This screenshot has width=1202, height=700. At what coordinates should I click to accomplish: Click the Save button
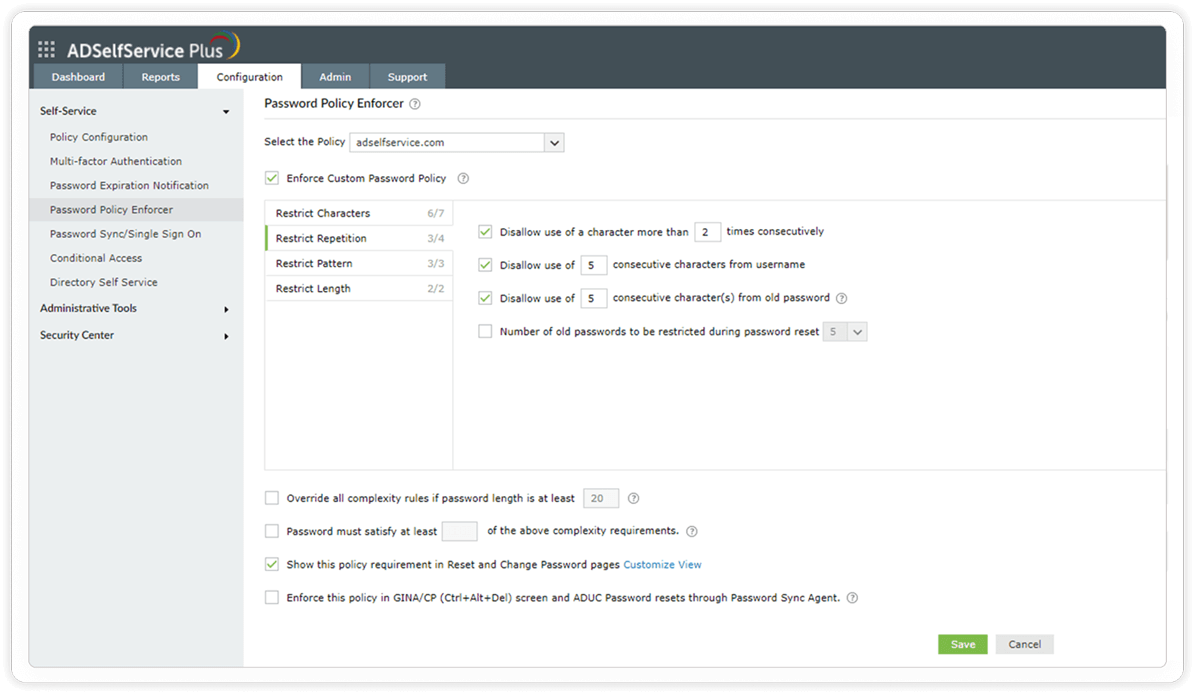click(963, 645)
